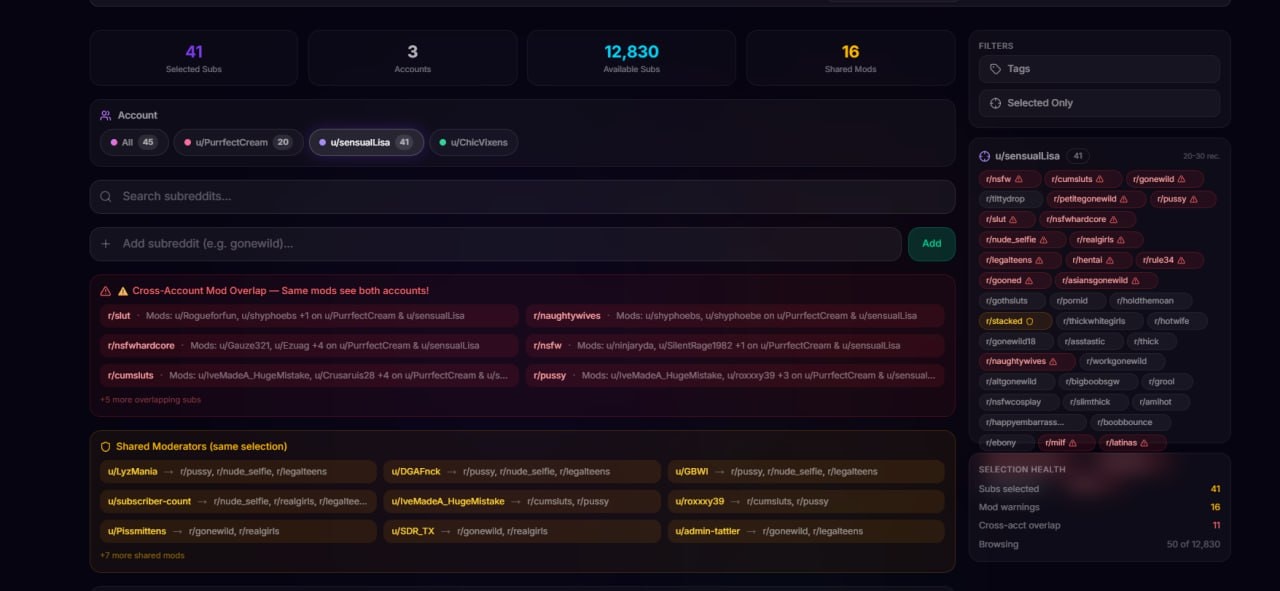Viewport: 1280px width, 591px height.
Task: Expand the +7 more shared mods list
Action: pos(144,555)
